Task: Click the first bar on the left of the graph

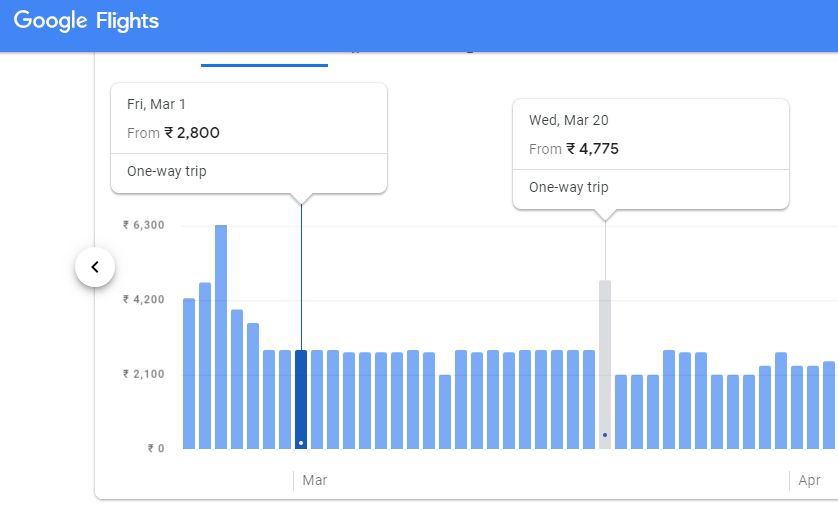Action: point(189,373)
